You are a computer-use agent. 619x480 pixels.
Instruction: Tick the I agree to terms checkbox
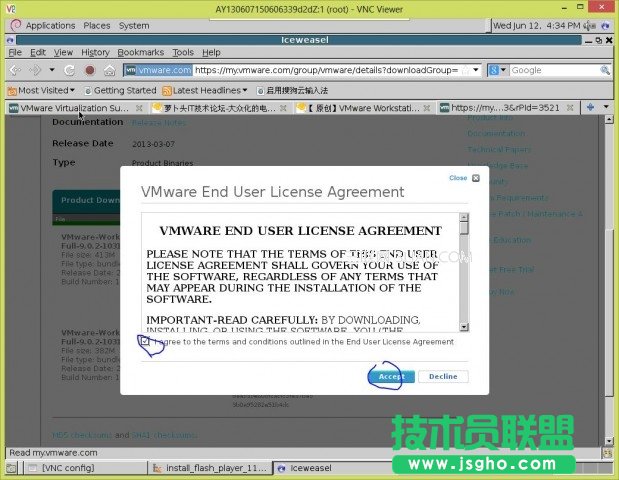click(145, 341)
